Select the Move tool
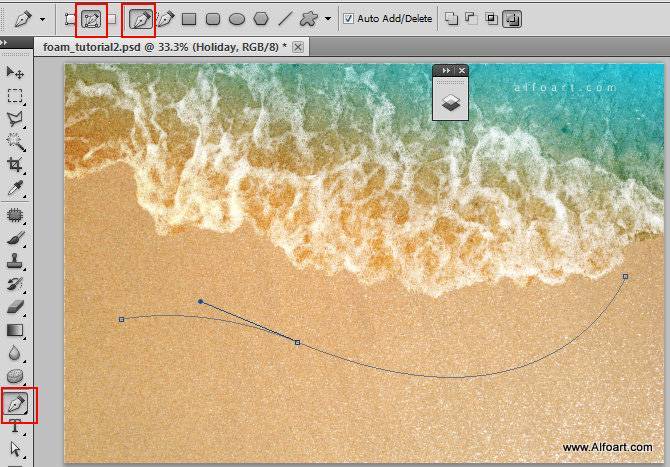 (15, 73)
